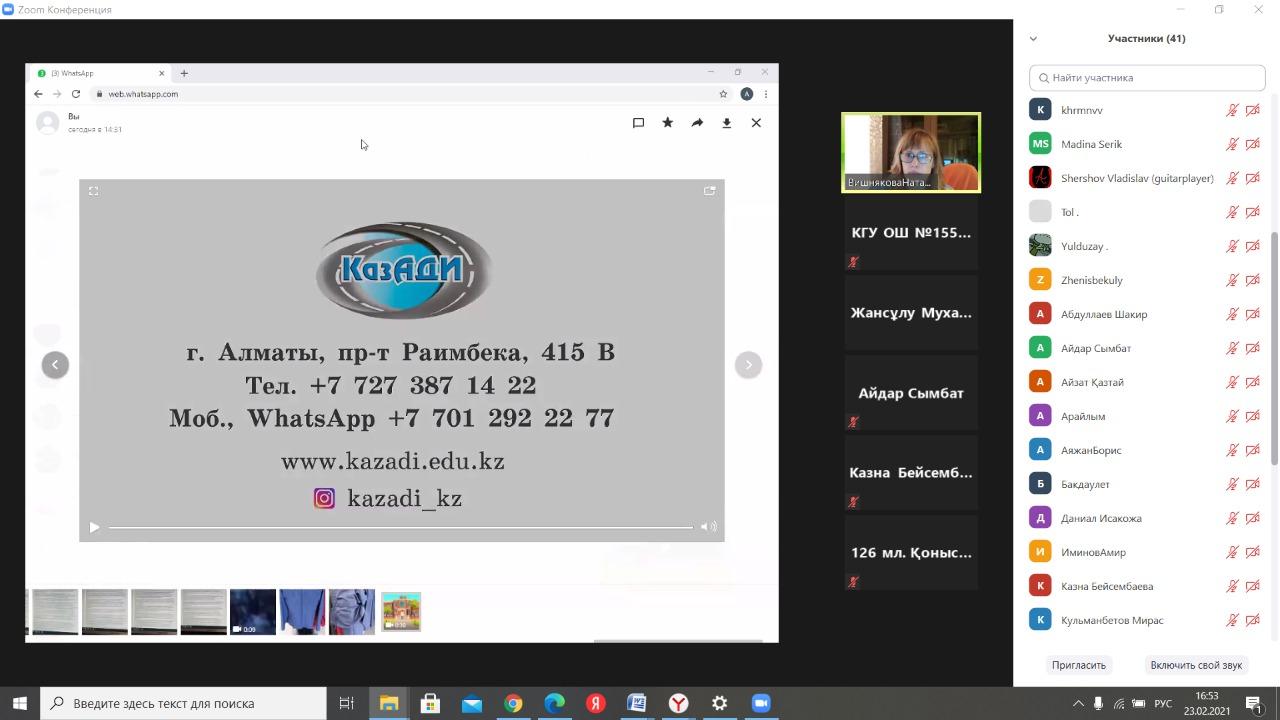Open Zoom from the Windows taskbar
The height and width of the screenshot is (720, 1280).
click(x=760, y=703)
